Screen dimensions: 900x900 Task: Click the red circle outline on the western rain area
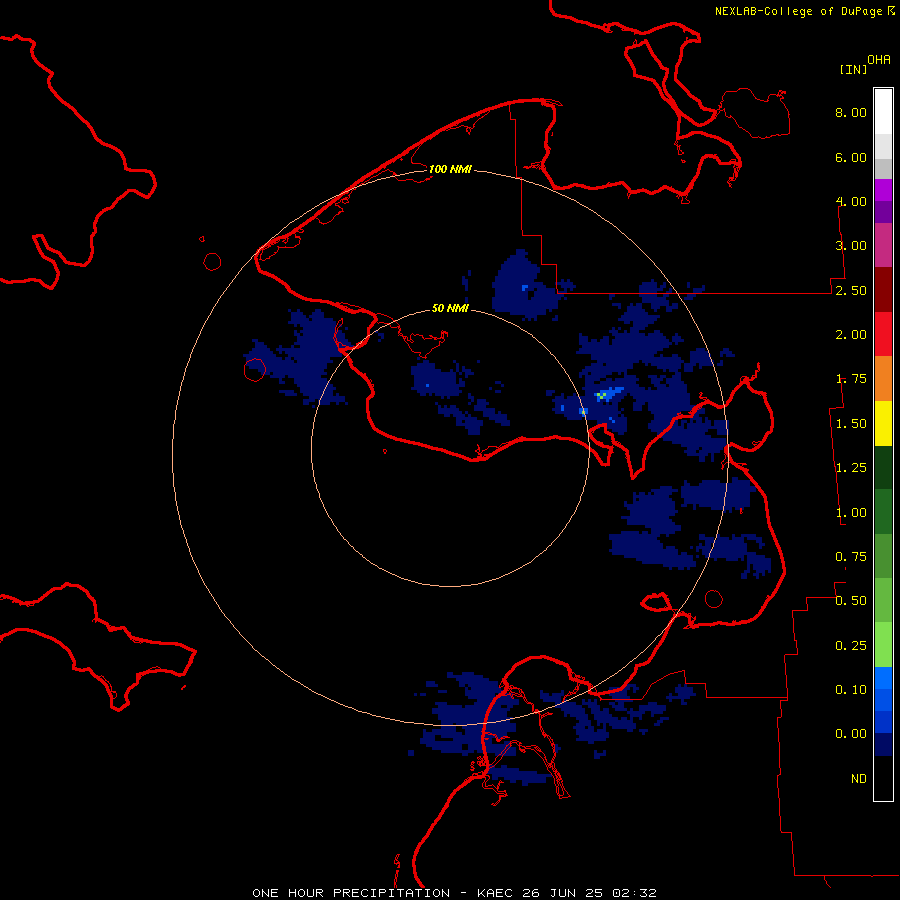tap(255, 370)
